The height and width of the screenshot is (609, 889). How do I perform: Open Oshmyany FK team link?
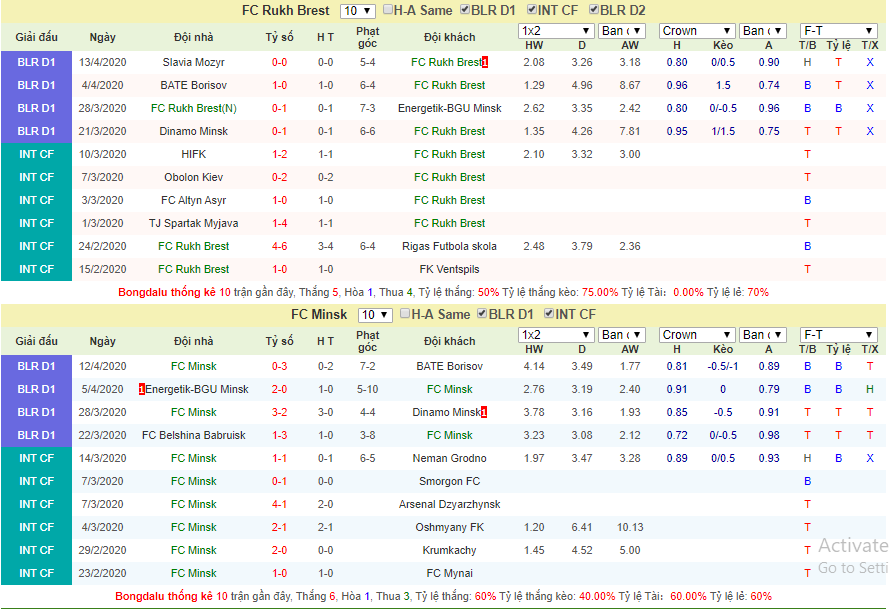click(x=449, y=527)
